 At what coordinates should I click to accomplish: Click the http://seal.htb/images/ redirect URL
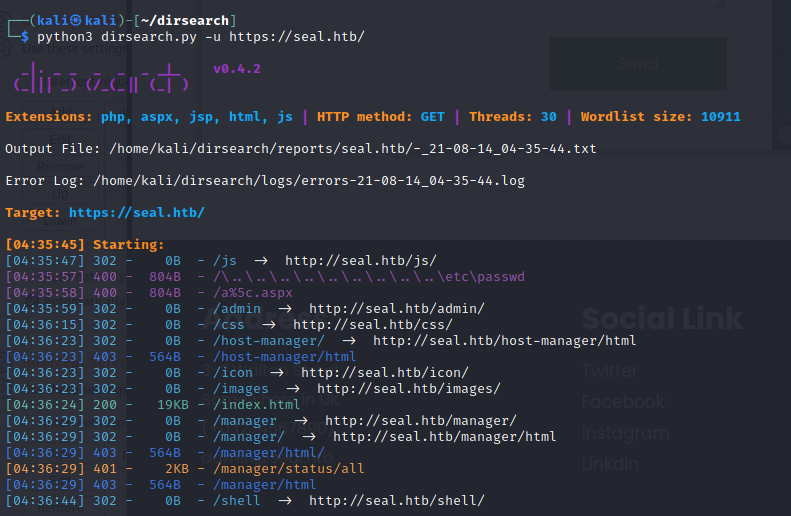(x=408, y=389)
